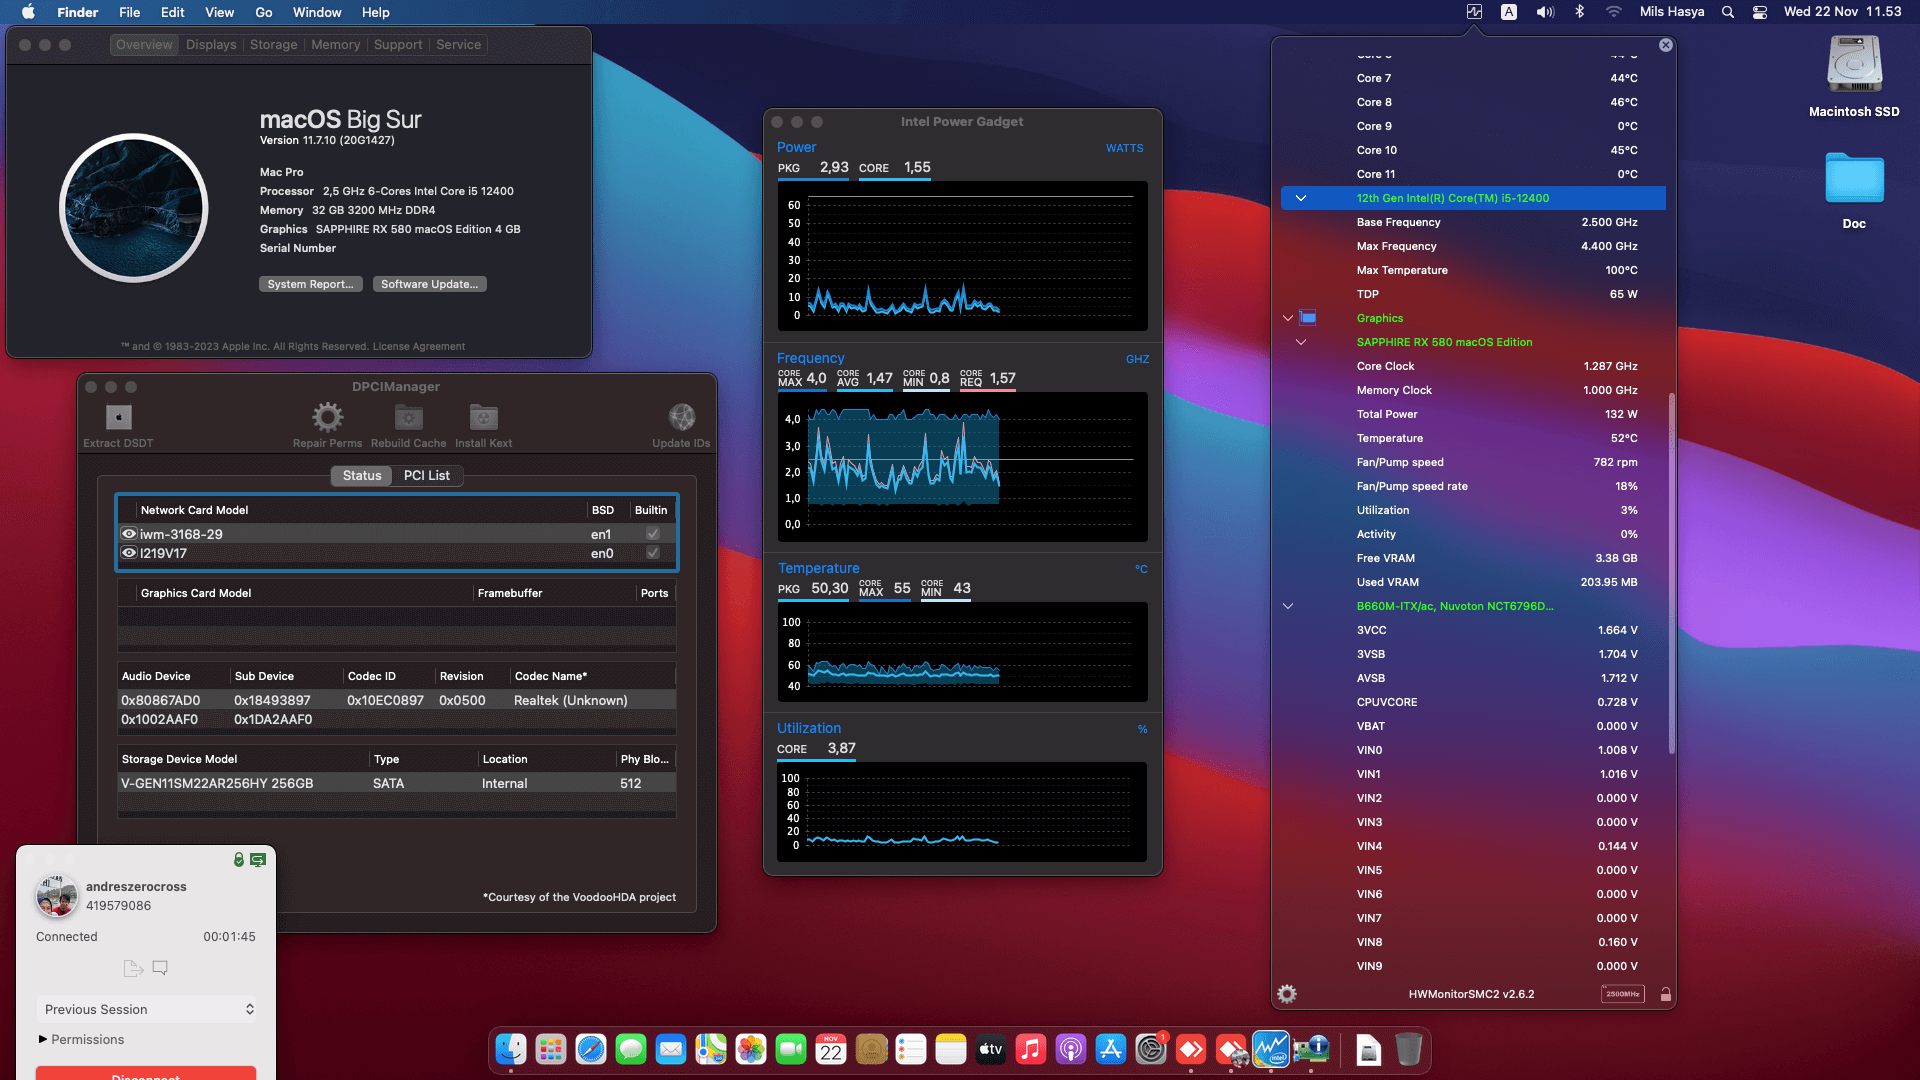Click Intel Power Gadget icon in the Dock

[1271, 1049]
